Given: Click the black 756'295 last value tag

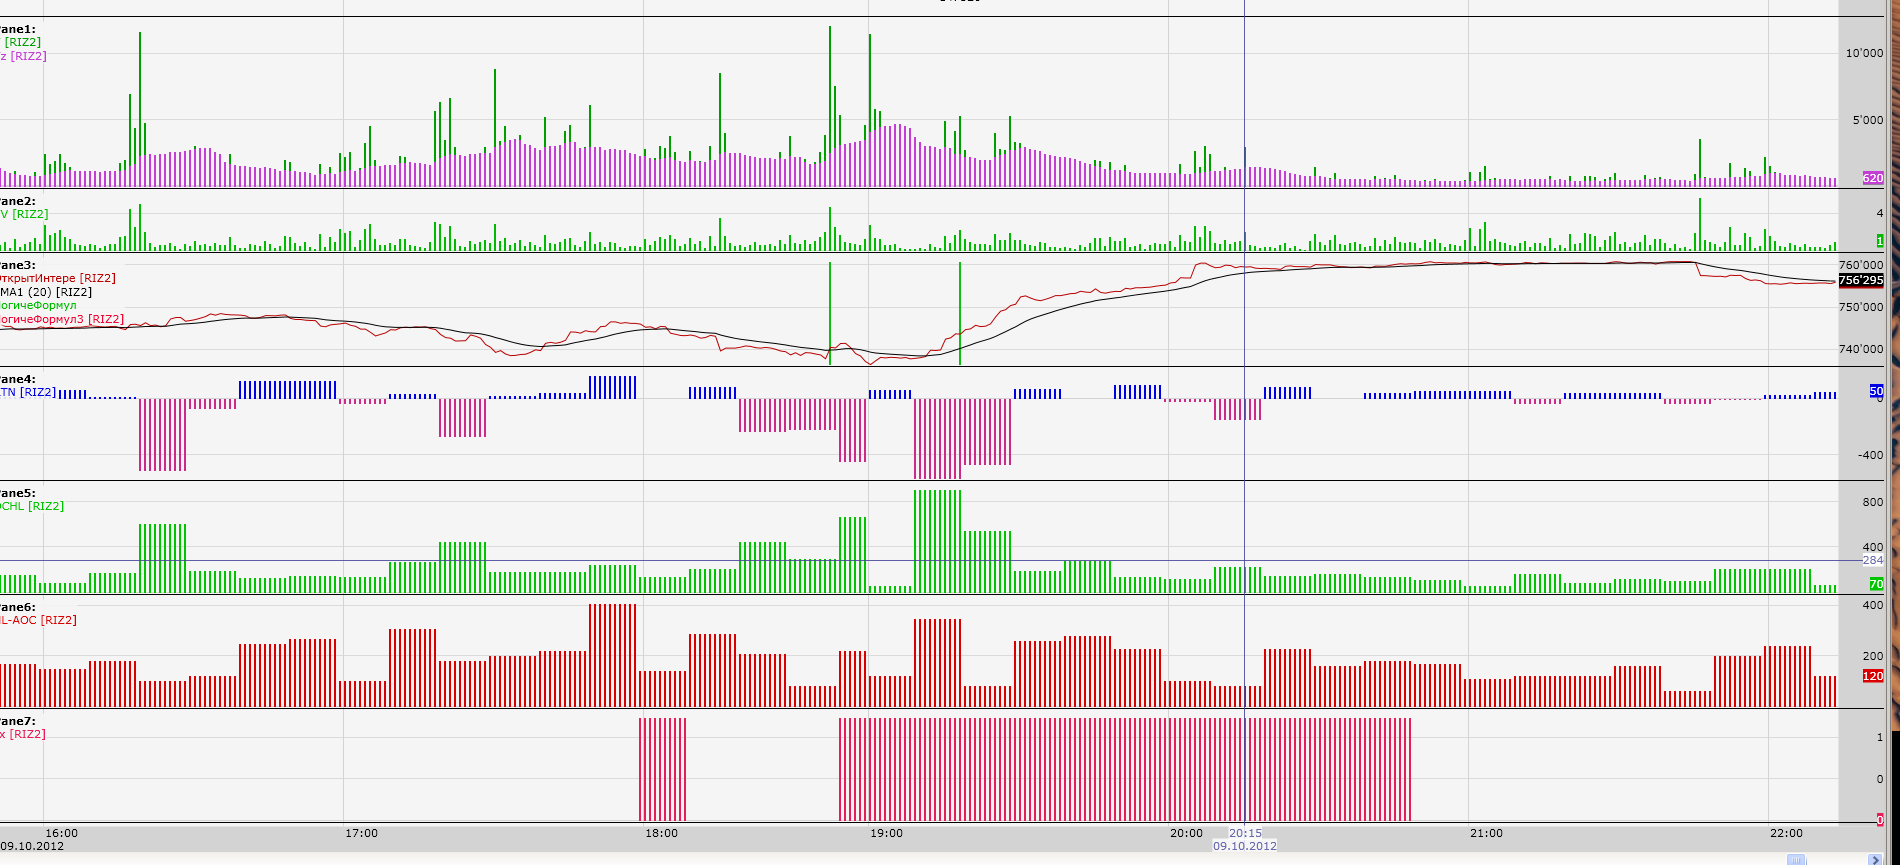Looking at the screenshot, I should pyautogui.click(x=1861, y=281).
